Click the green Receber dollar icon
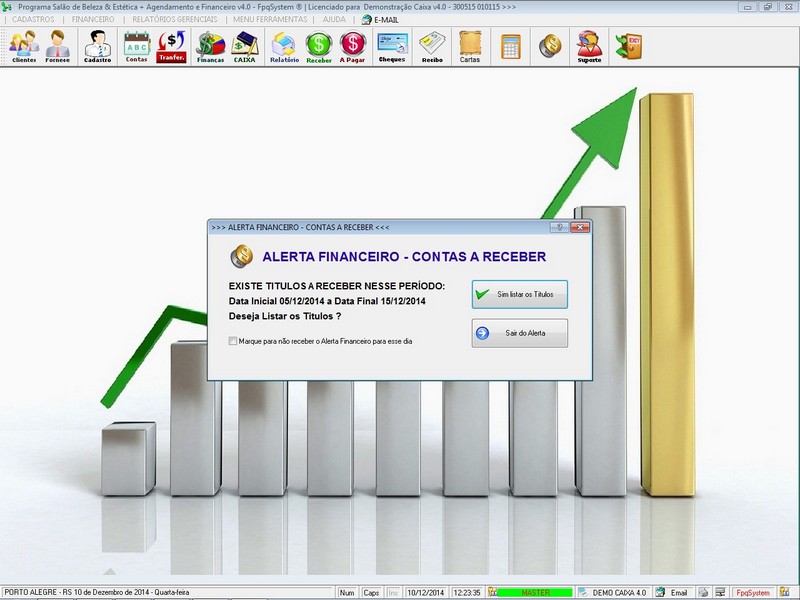 319,46
